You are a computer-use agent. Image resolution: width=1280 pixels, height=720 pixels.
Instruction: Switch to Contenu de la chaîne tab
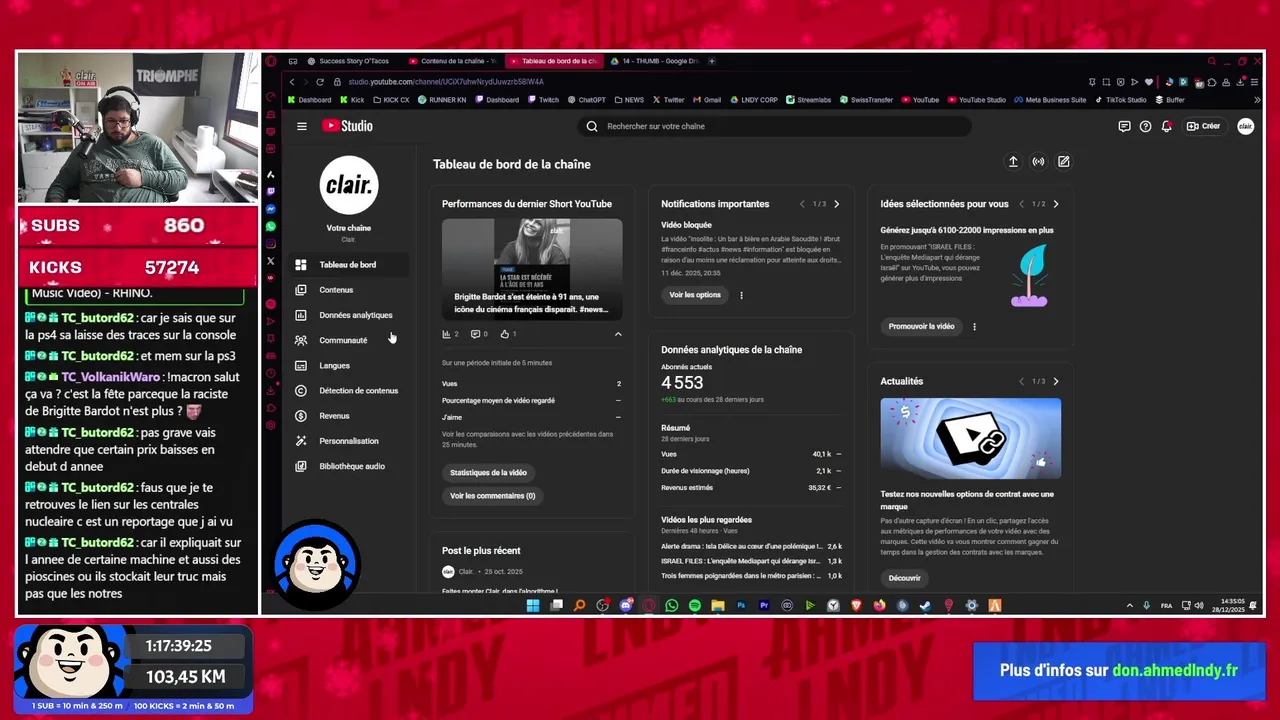(x=454, y=61)
